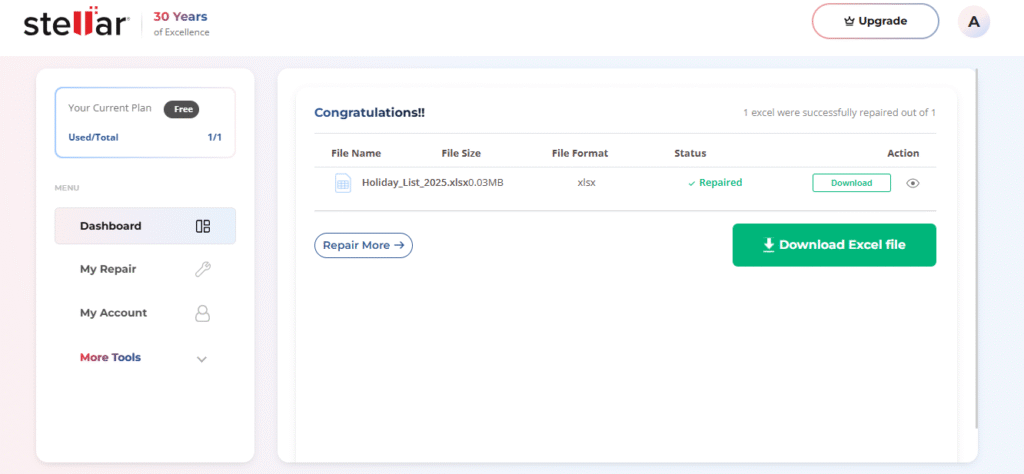Click the Repair More button
Screen dimensions: 1024x474
coord(364,245)
